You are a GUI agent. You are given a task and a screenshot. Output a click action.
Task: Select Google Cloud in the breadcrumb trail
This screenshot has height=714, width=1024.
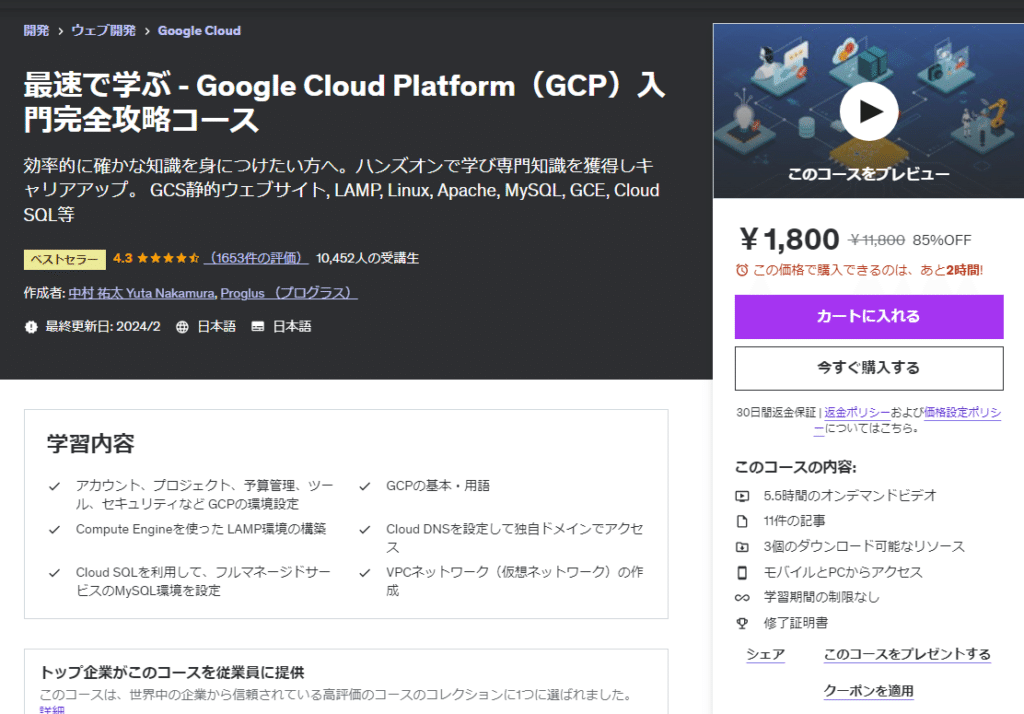coord(199,31)
